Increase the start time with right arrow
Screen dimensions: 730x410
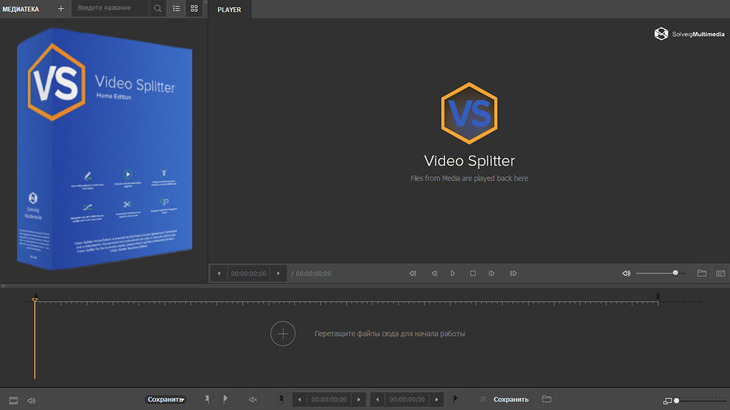coord(359,399)
